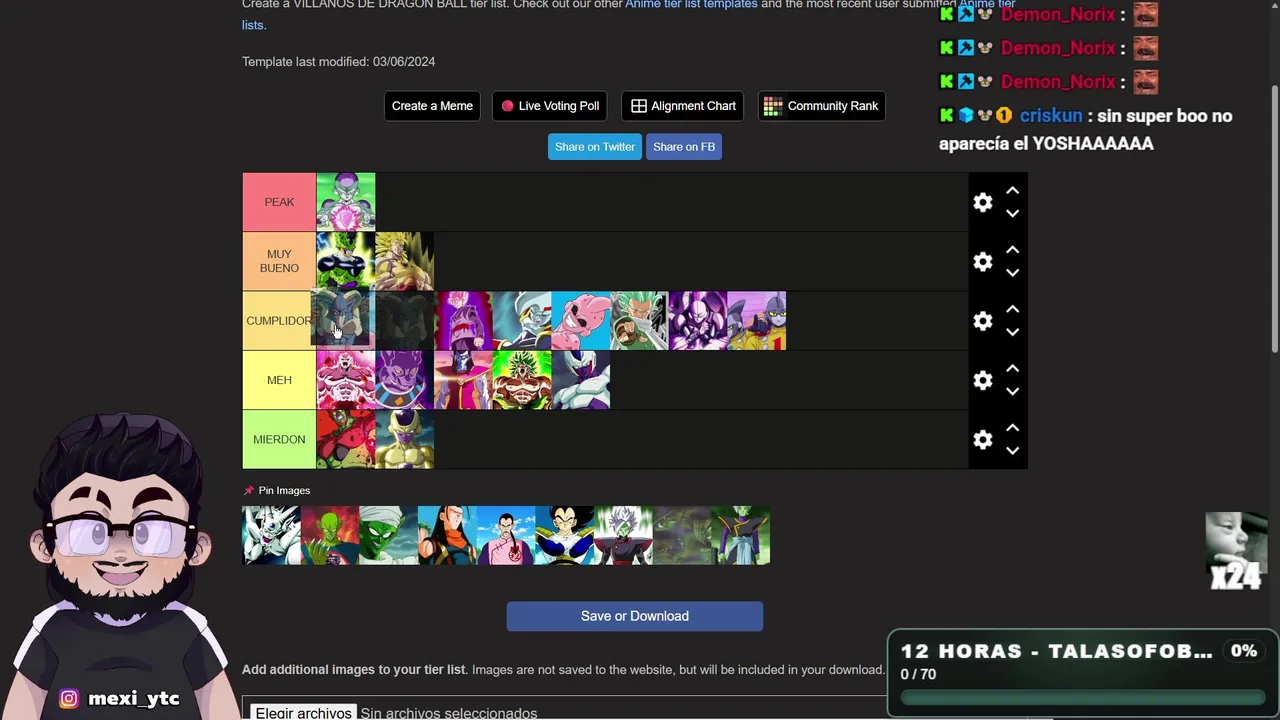The width and height of the screenshot is (1280, 720).
Task: Select the MUY BUENO tier label
Action: [x=279, y=261]
